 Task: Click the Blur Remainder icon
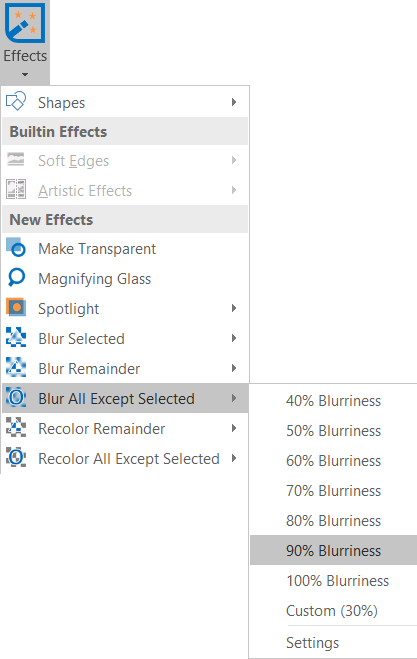click(16, 367)
